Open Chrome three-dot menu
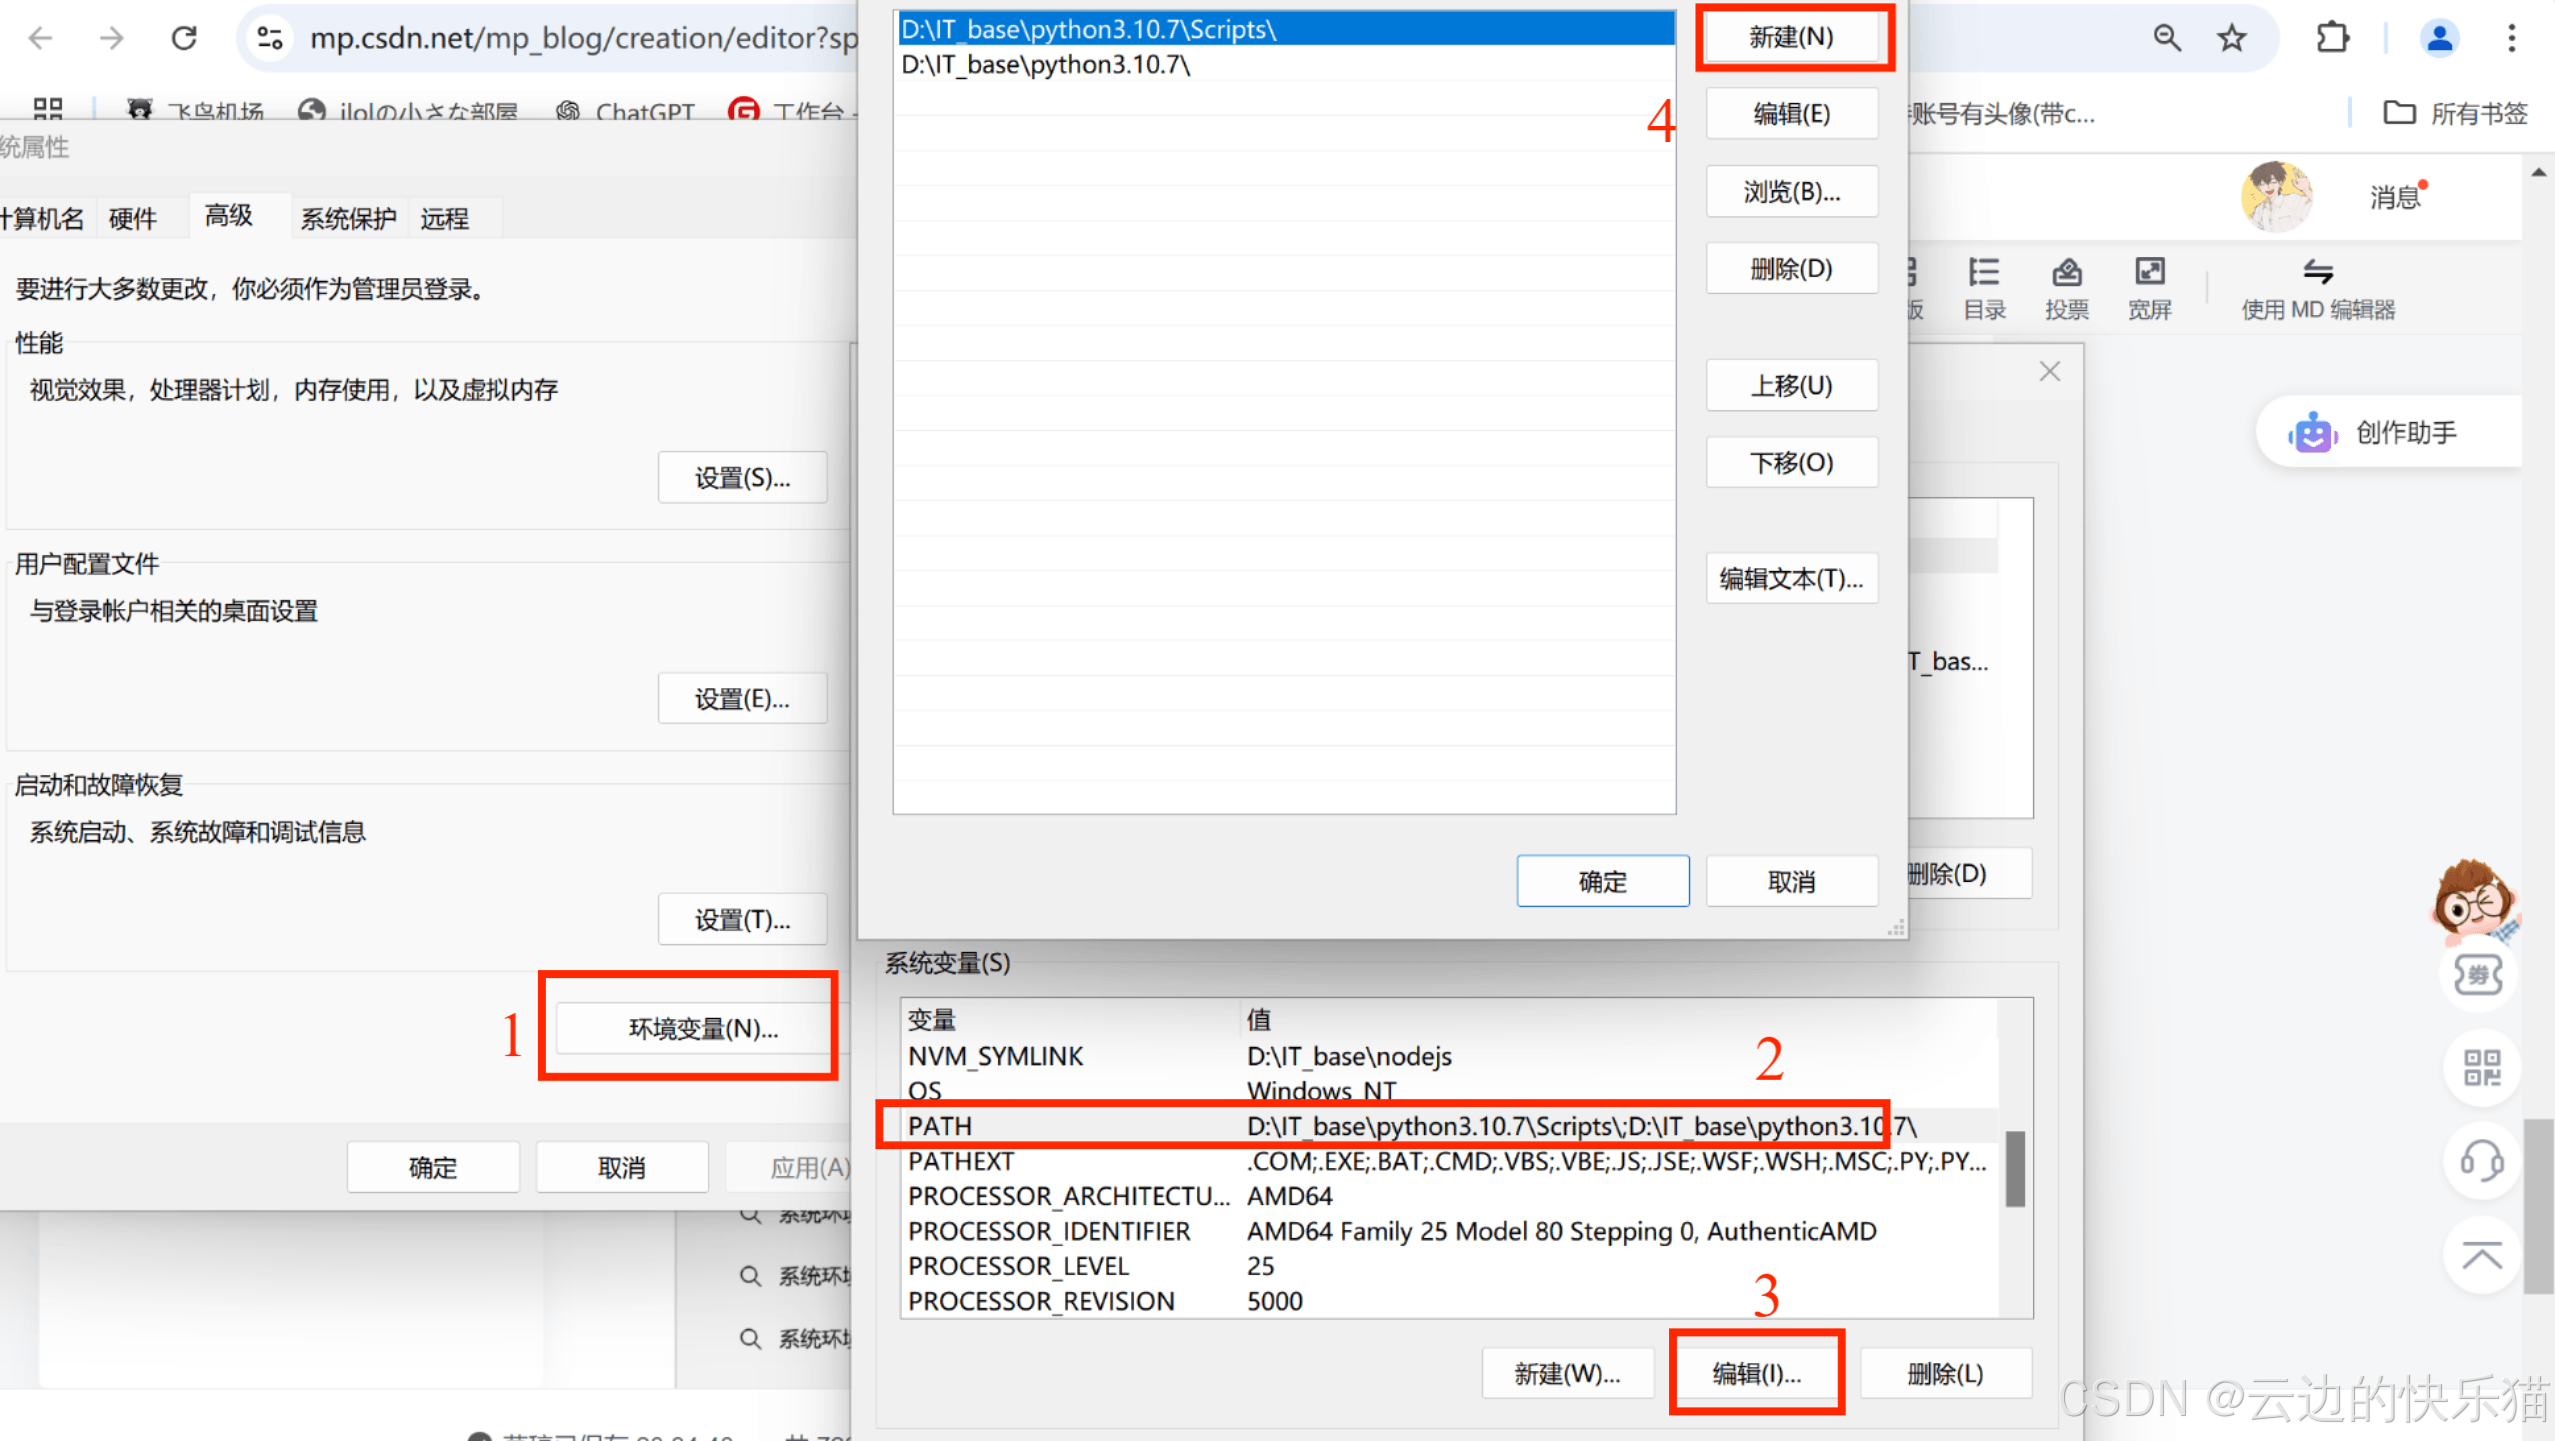2555x1441 pixels. [2511, 38]
